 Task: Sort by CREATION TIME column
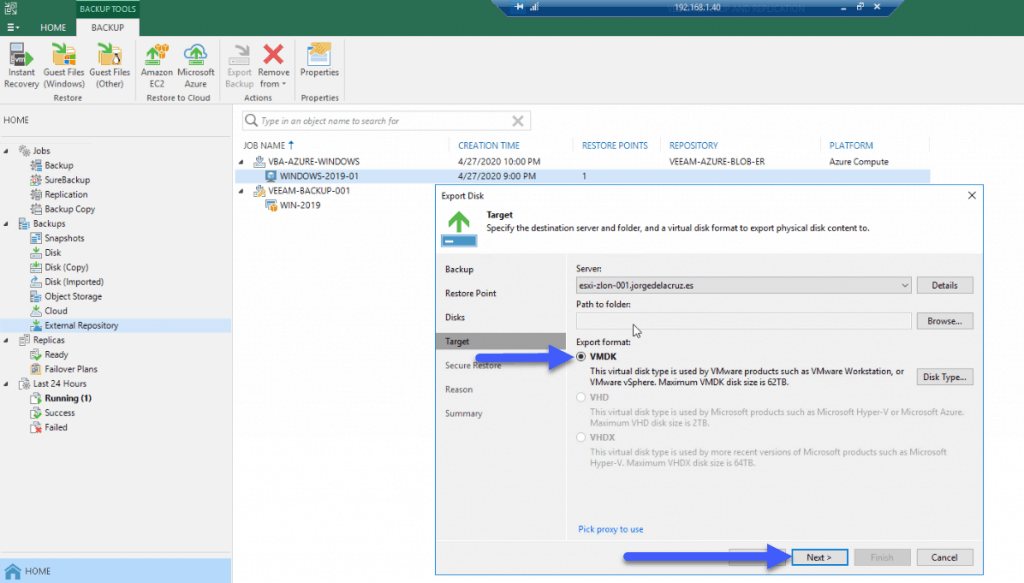(488, 146)
